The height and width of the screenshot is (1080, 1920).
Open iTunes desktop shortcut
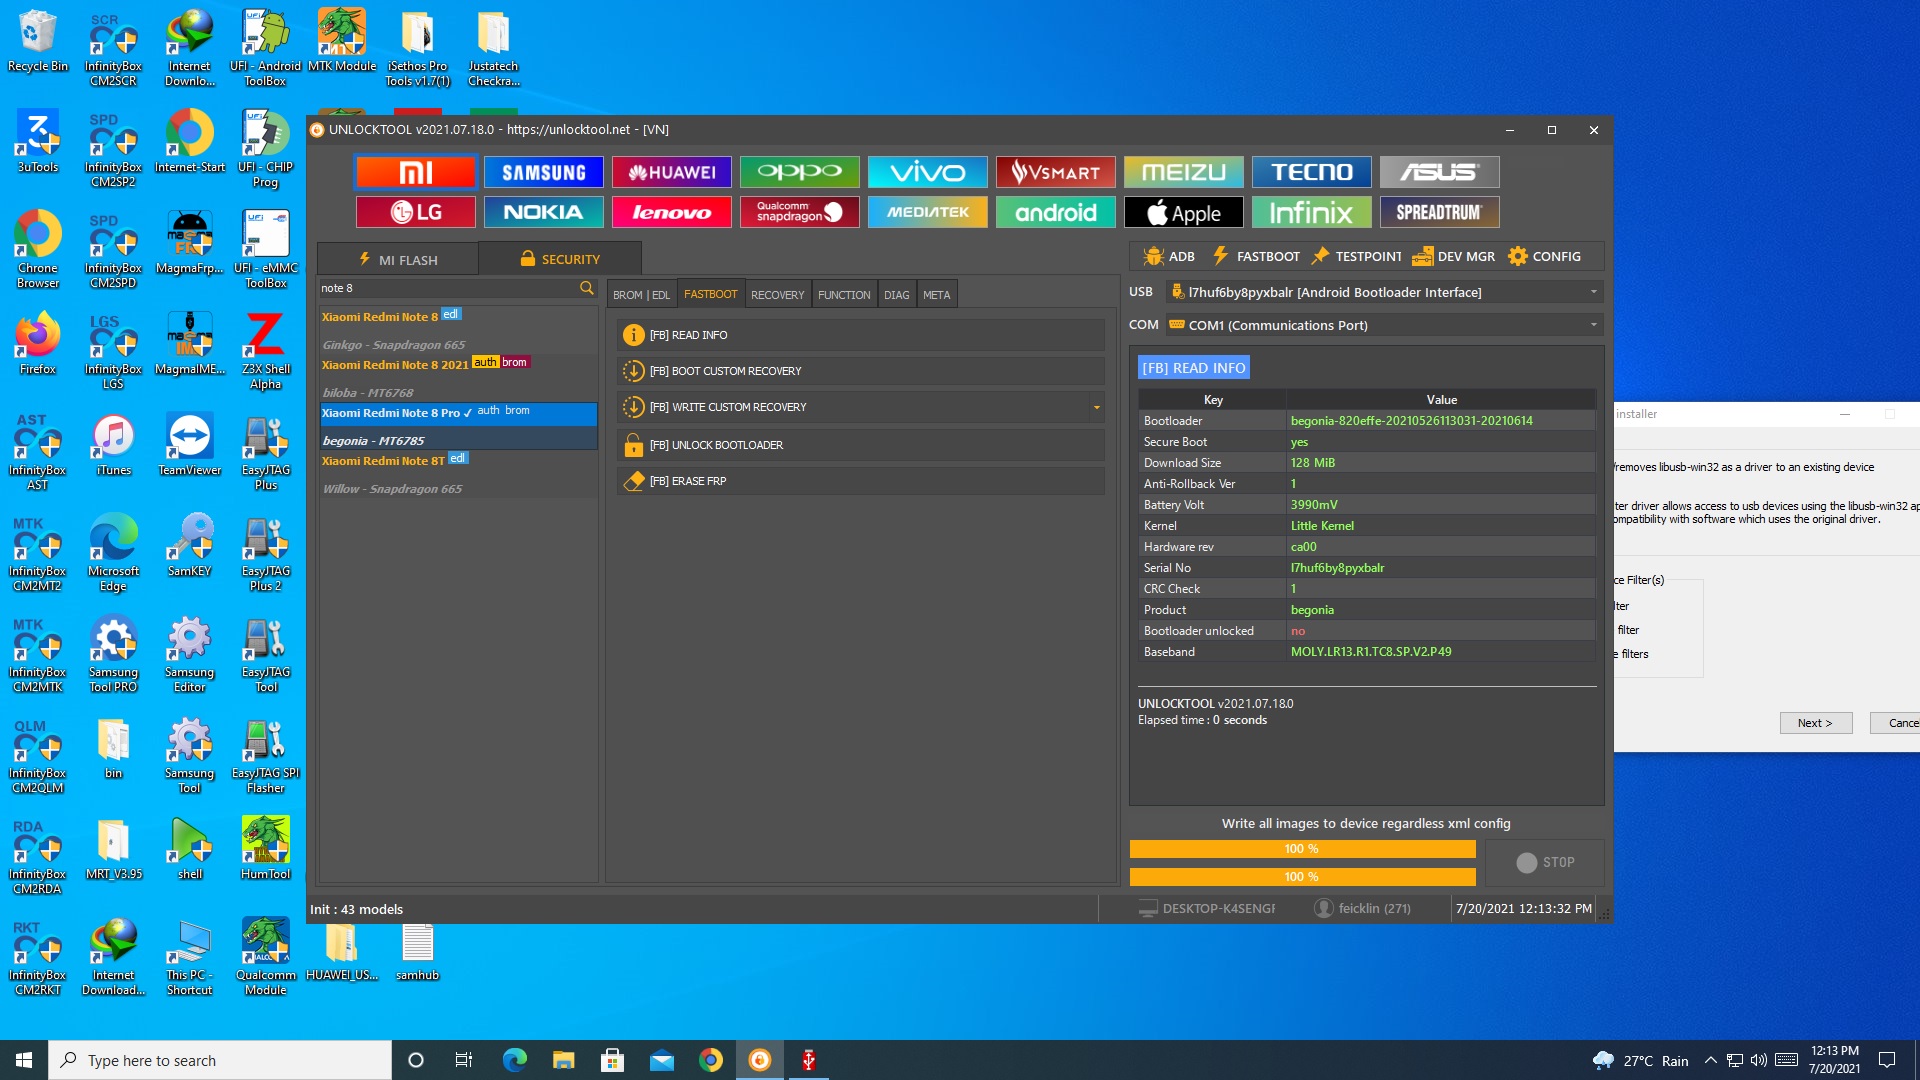pyautogui.click(x=114, y=447)
